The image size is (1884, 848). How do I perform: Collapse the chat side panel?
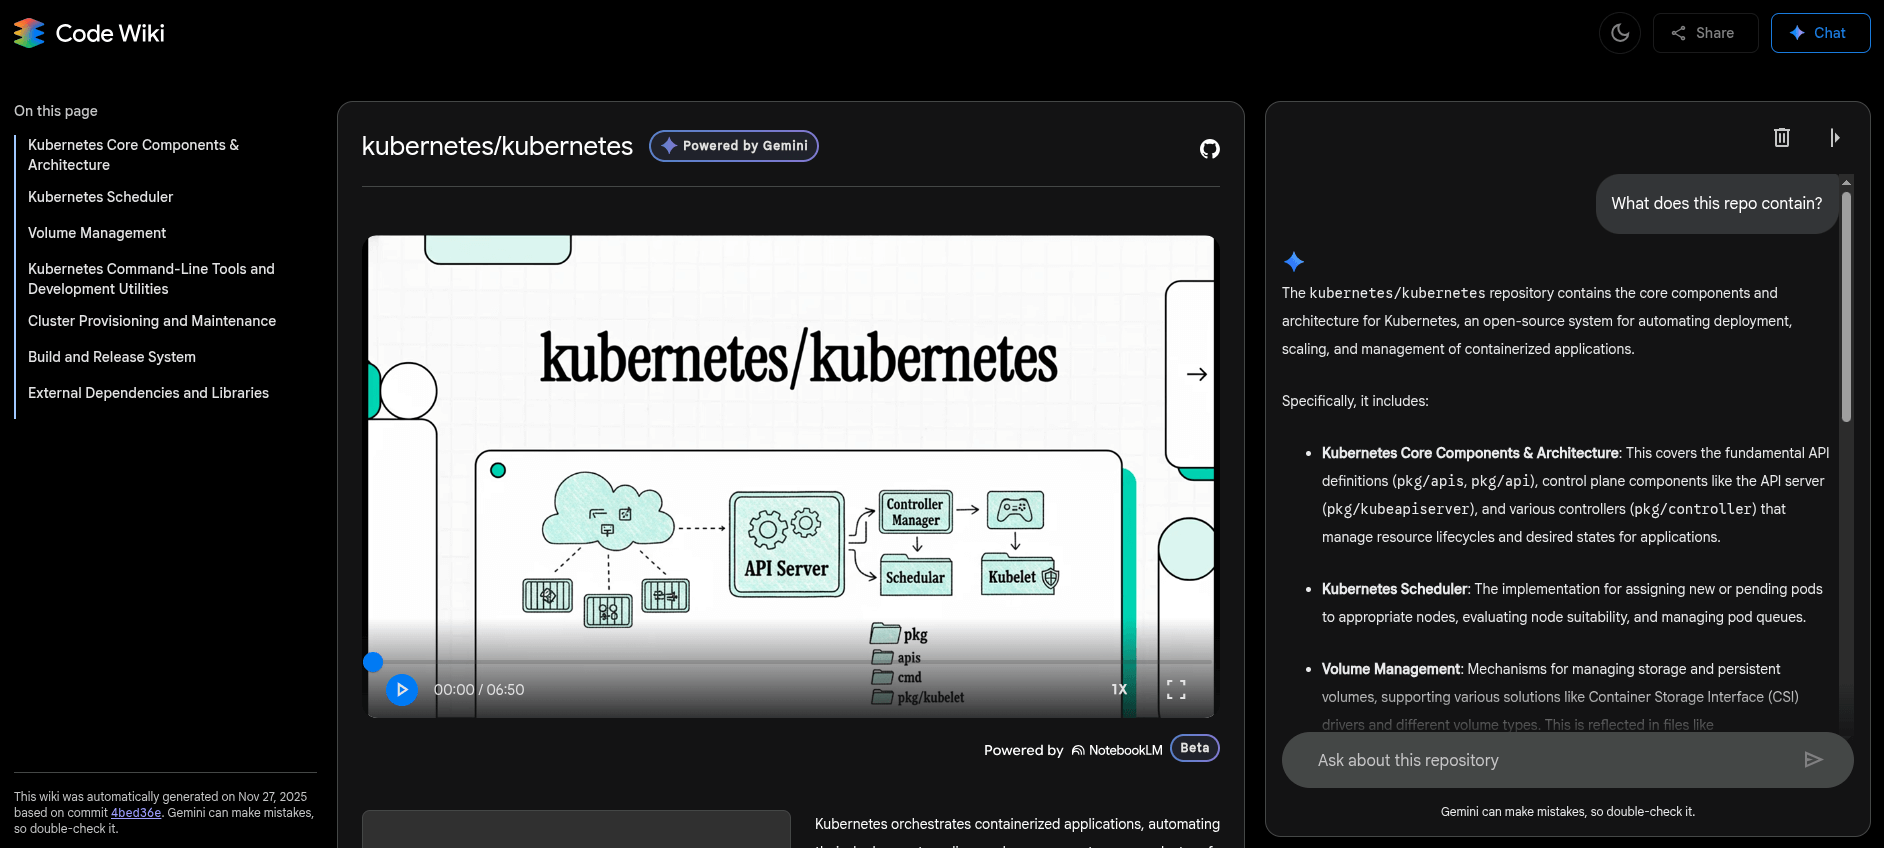point(1834,138)
